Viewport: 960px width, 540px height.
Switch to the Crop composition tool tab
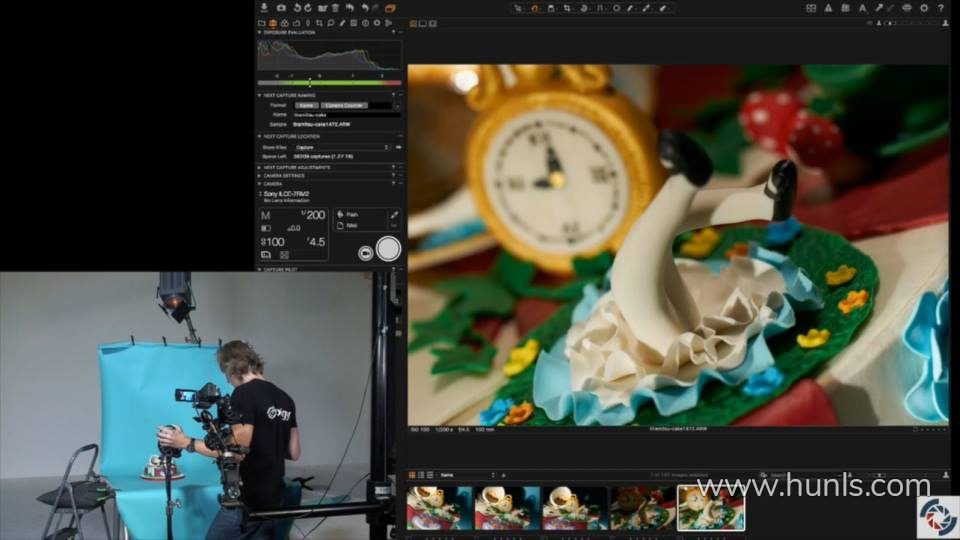319,23
